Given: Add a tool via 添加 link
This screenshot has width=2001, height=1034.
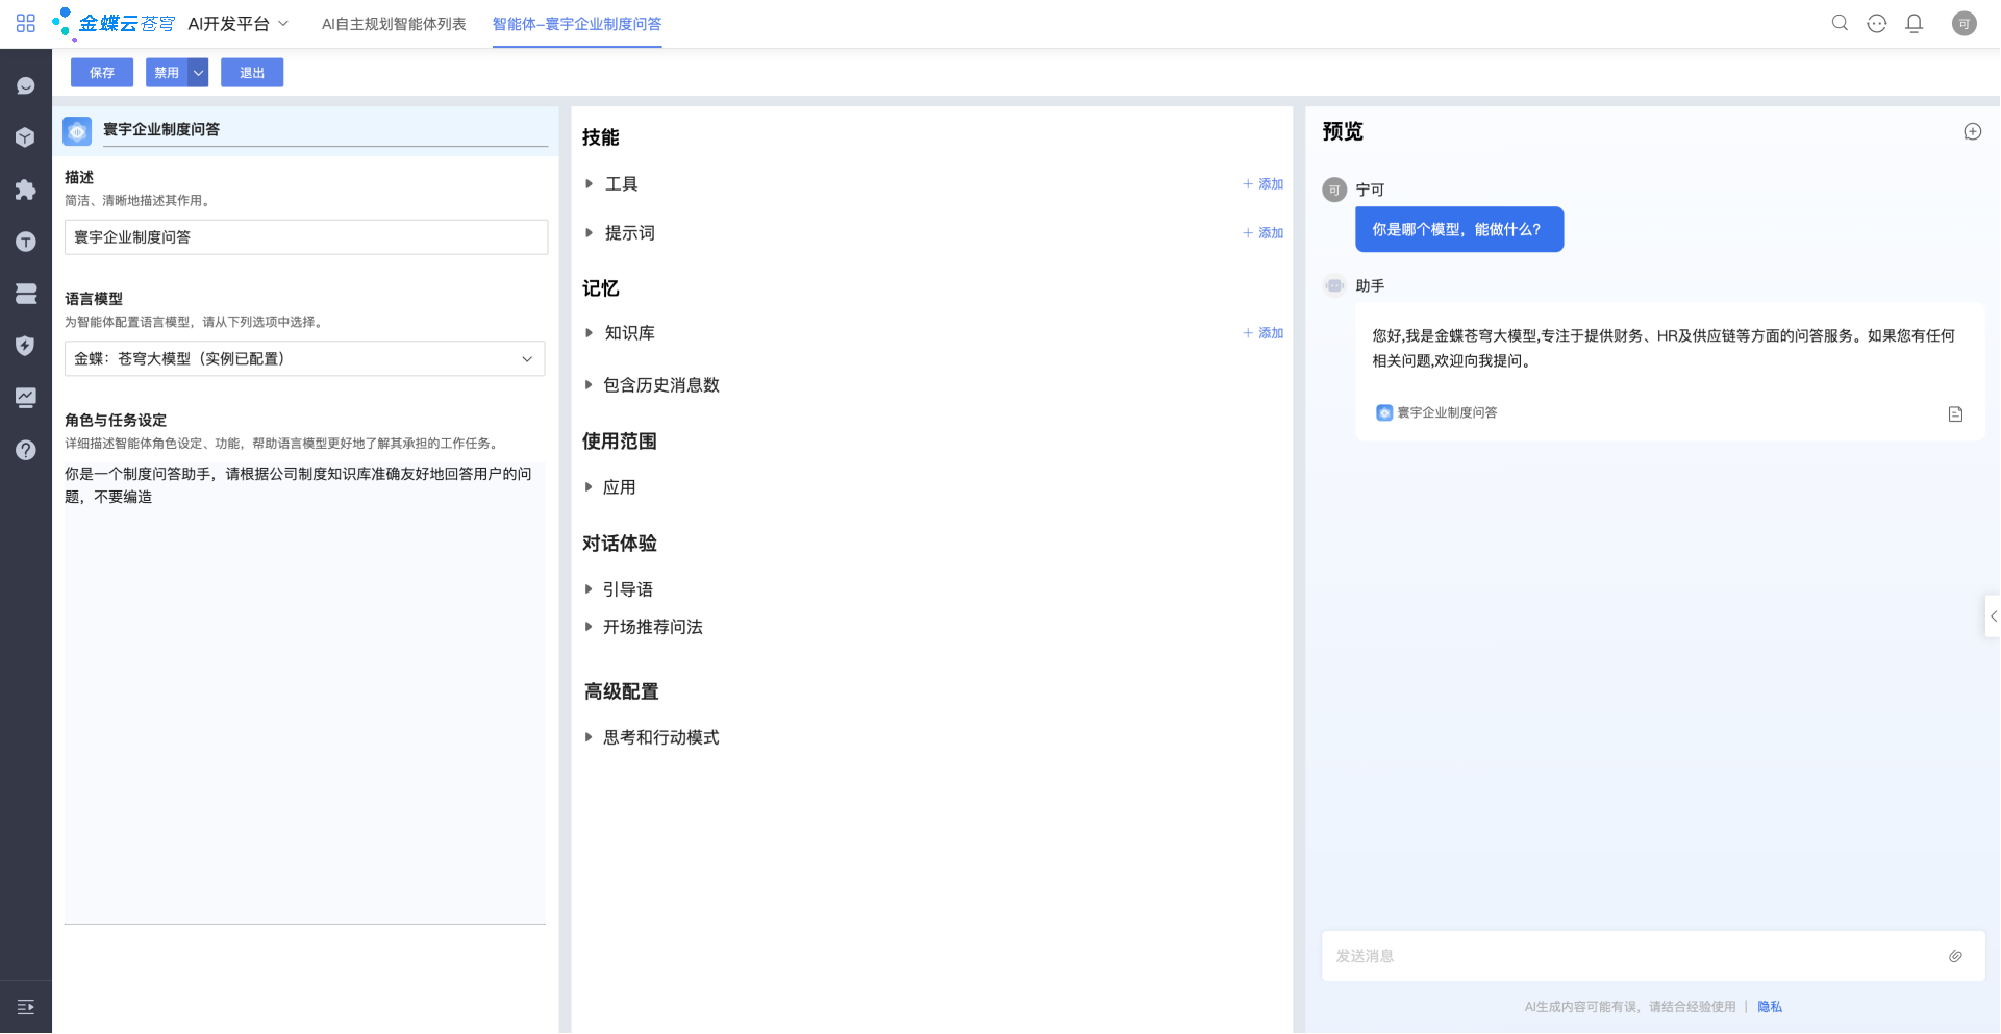Looking at the screenshot, I should click(x=1263, y=184).
